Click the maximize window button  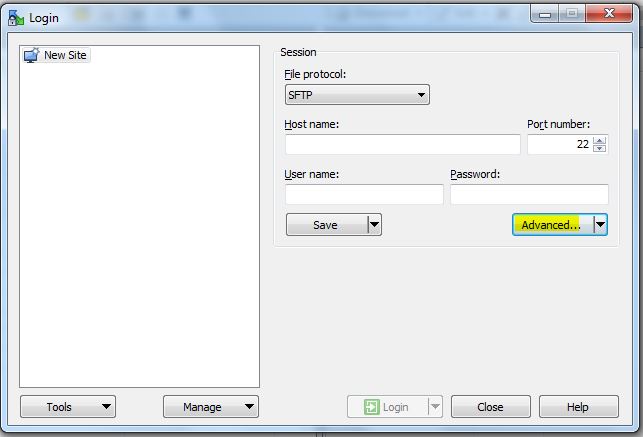pyautogui.click(x=572, y=14)
